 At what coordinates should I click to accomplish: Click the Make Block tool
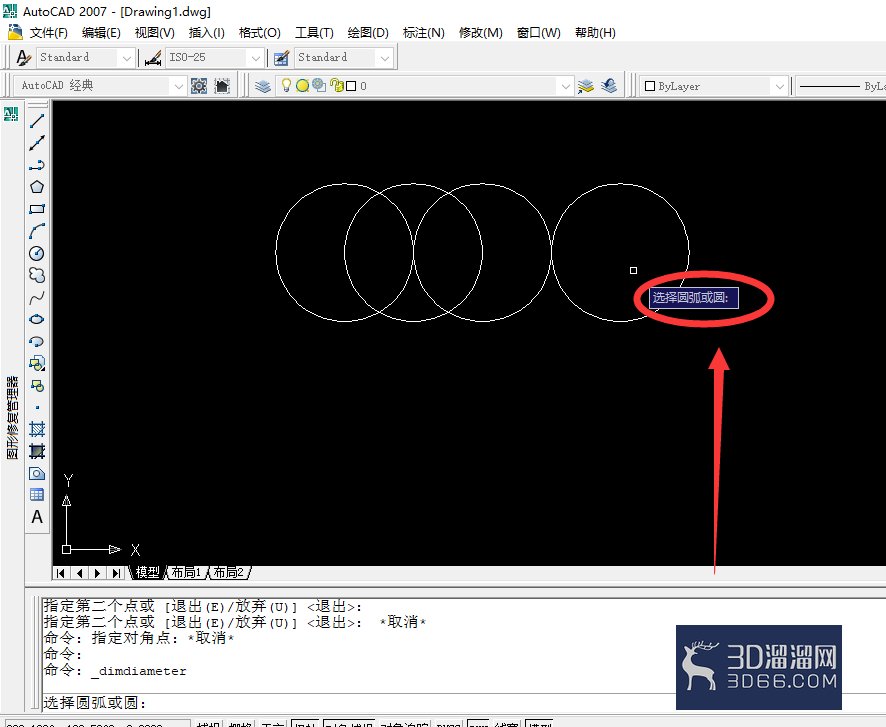point(37,386)
